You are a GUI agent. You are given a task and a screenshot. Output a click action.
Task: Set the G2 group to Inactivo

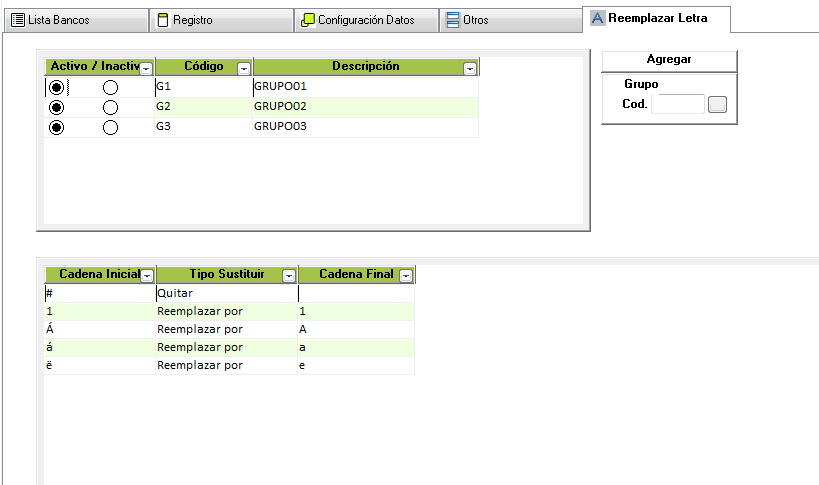(x=110, y=108)
